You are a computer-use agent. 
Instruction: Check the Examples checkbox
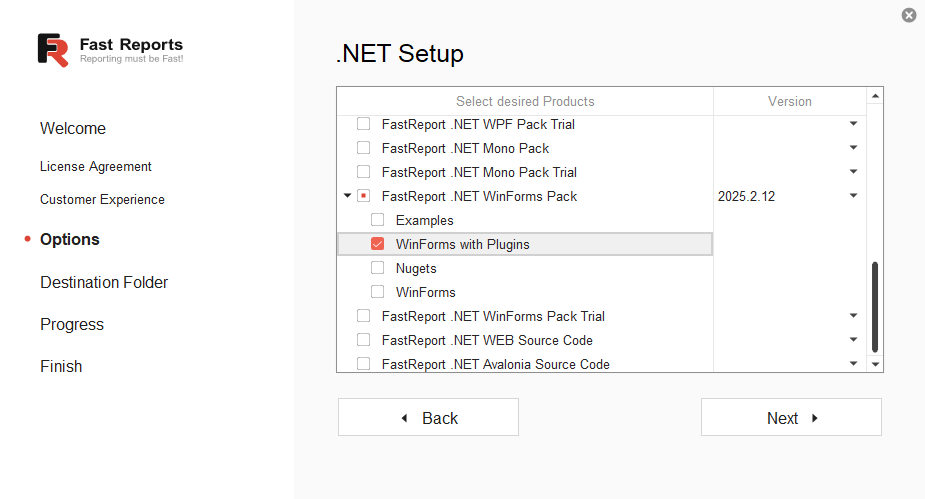coord(378,220)
